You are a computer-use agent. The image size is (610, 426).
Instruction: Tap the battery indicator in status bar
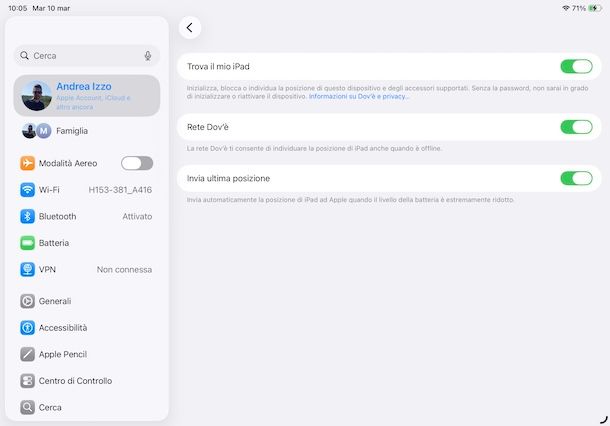(595, 8)
